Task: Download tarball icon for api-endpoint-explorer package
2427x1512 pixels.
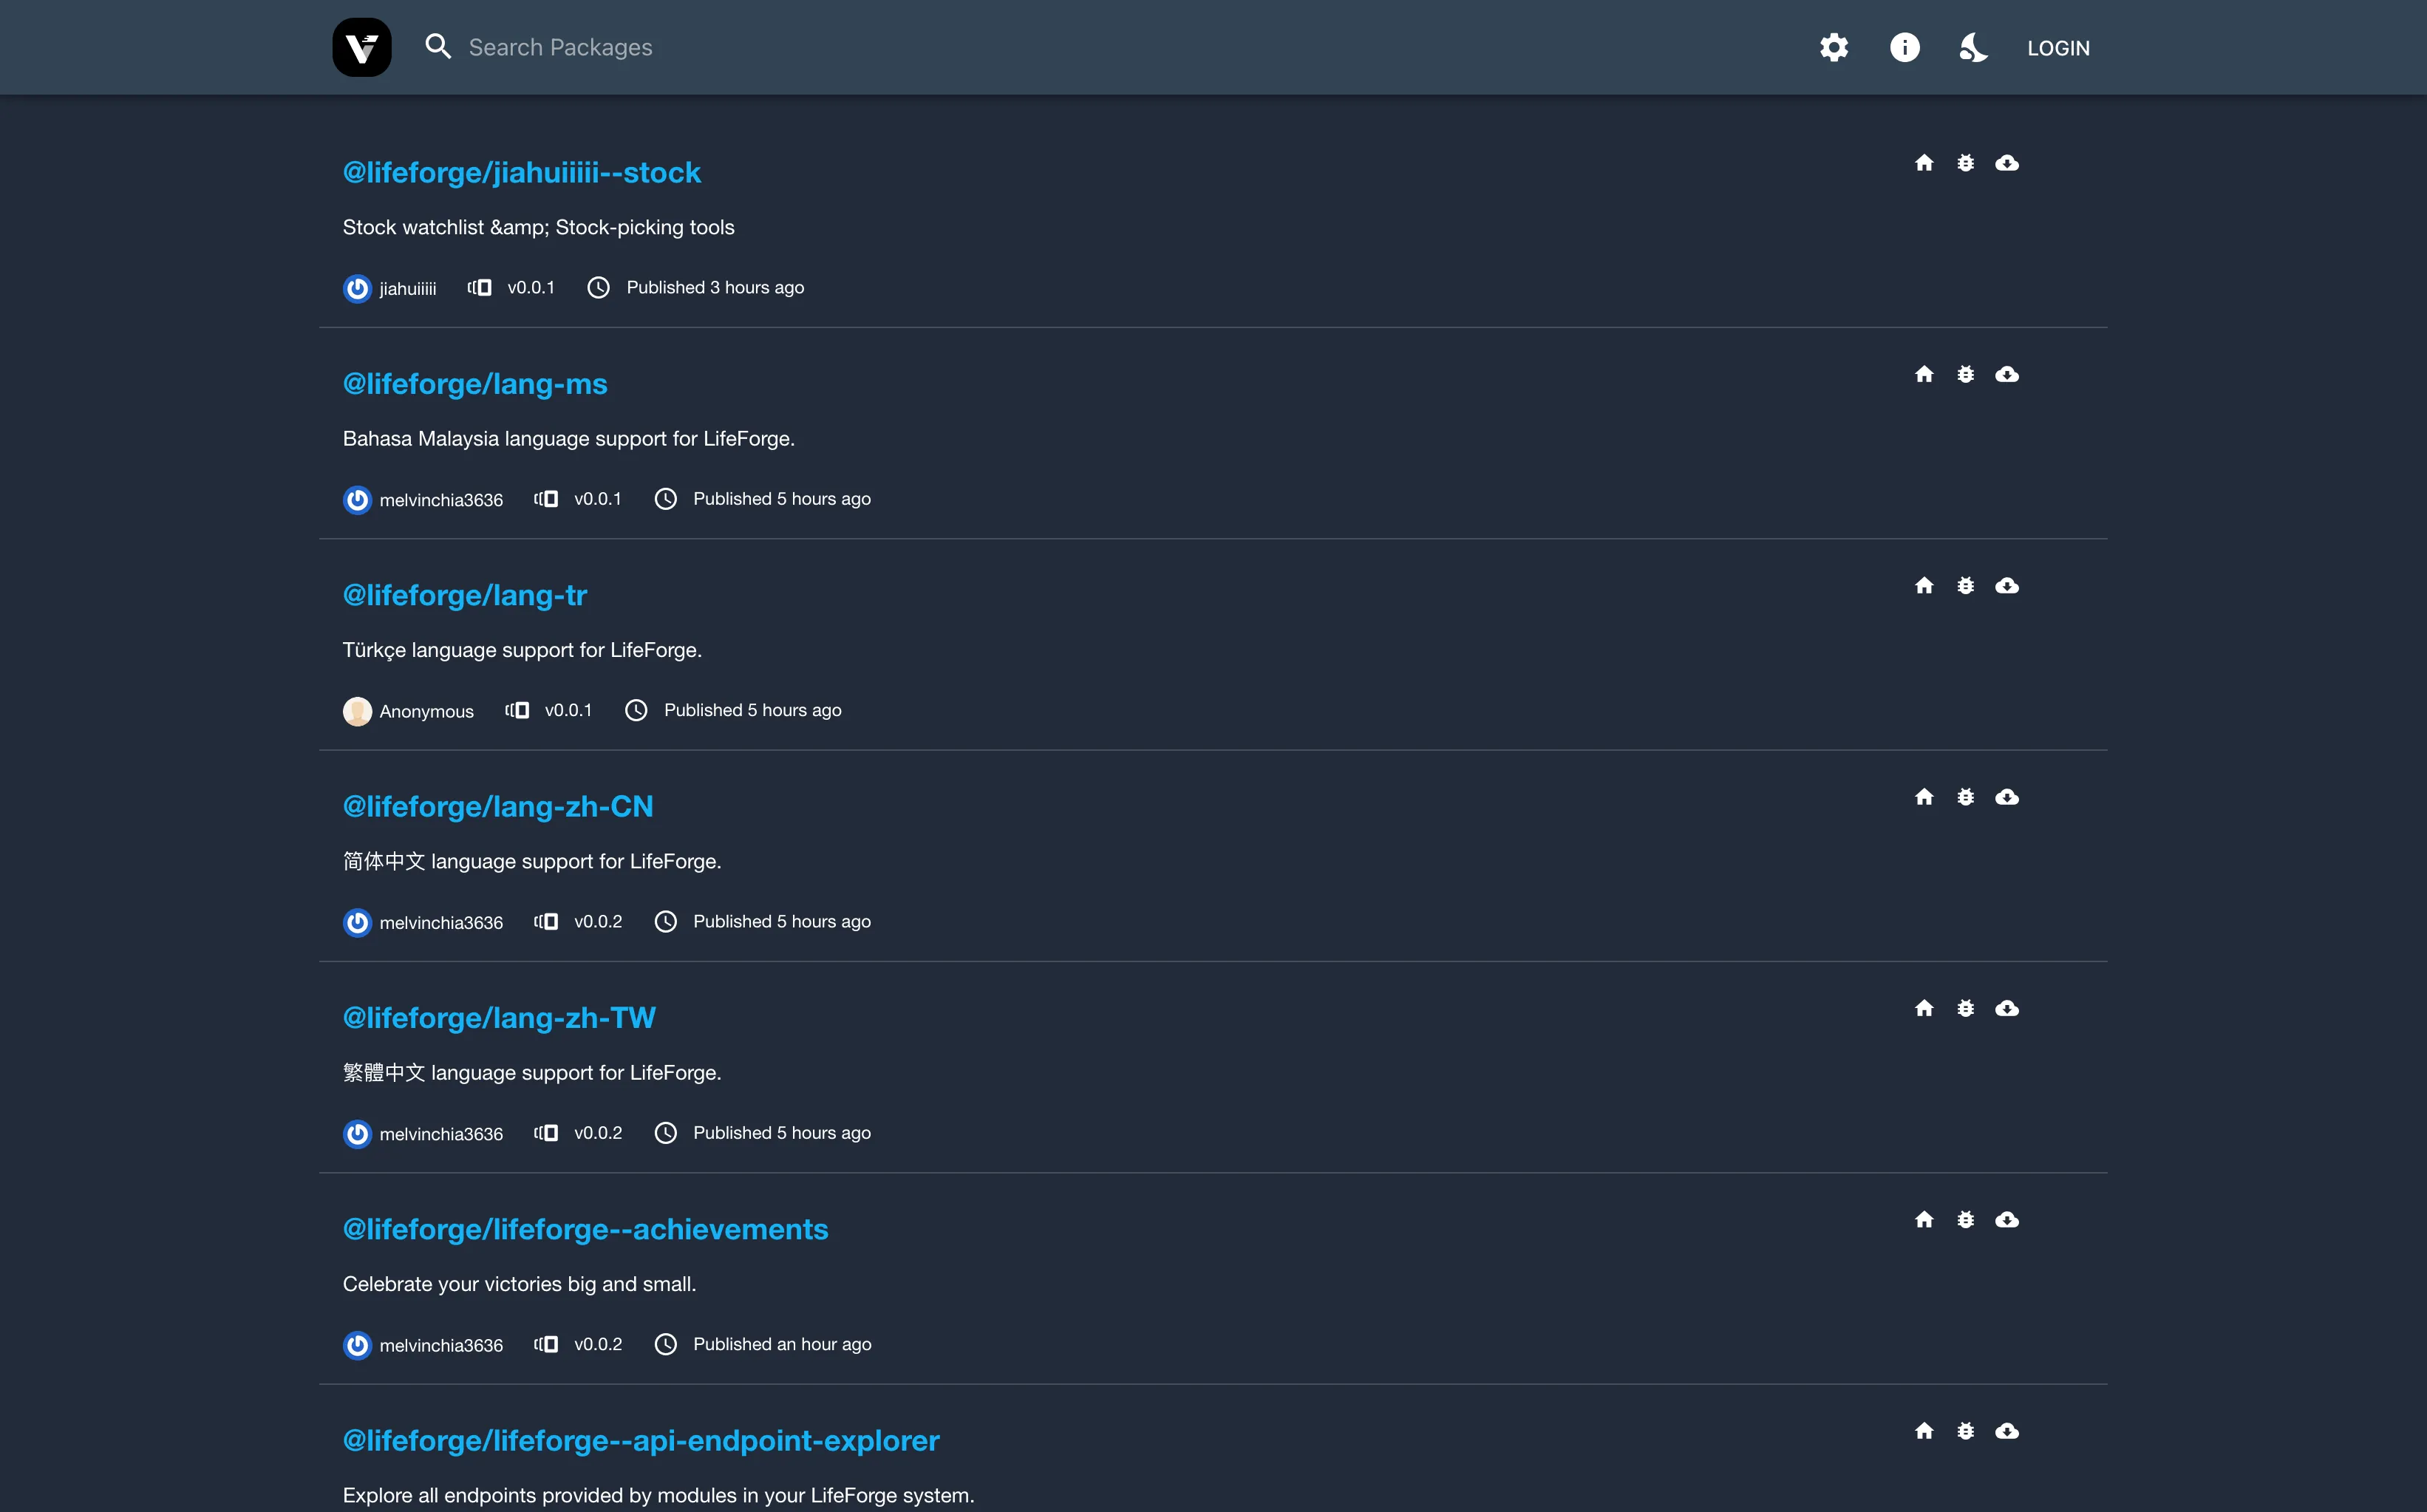Action: [2007, 1431]
